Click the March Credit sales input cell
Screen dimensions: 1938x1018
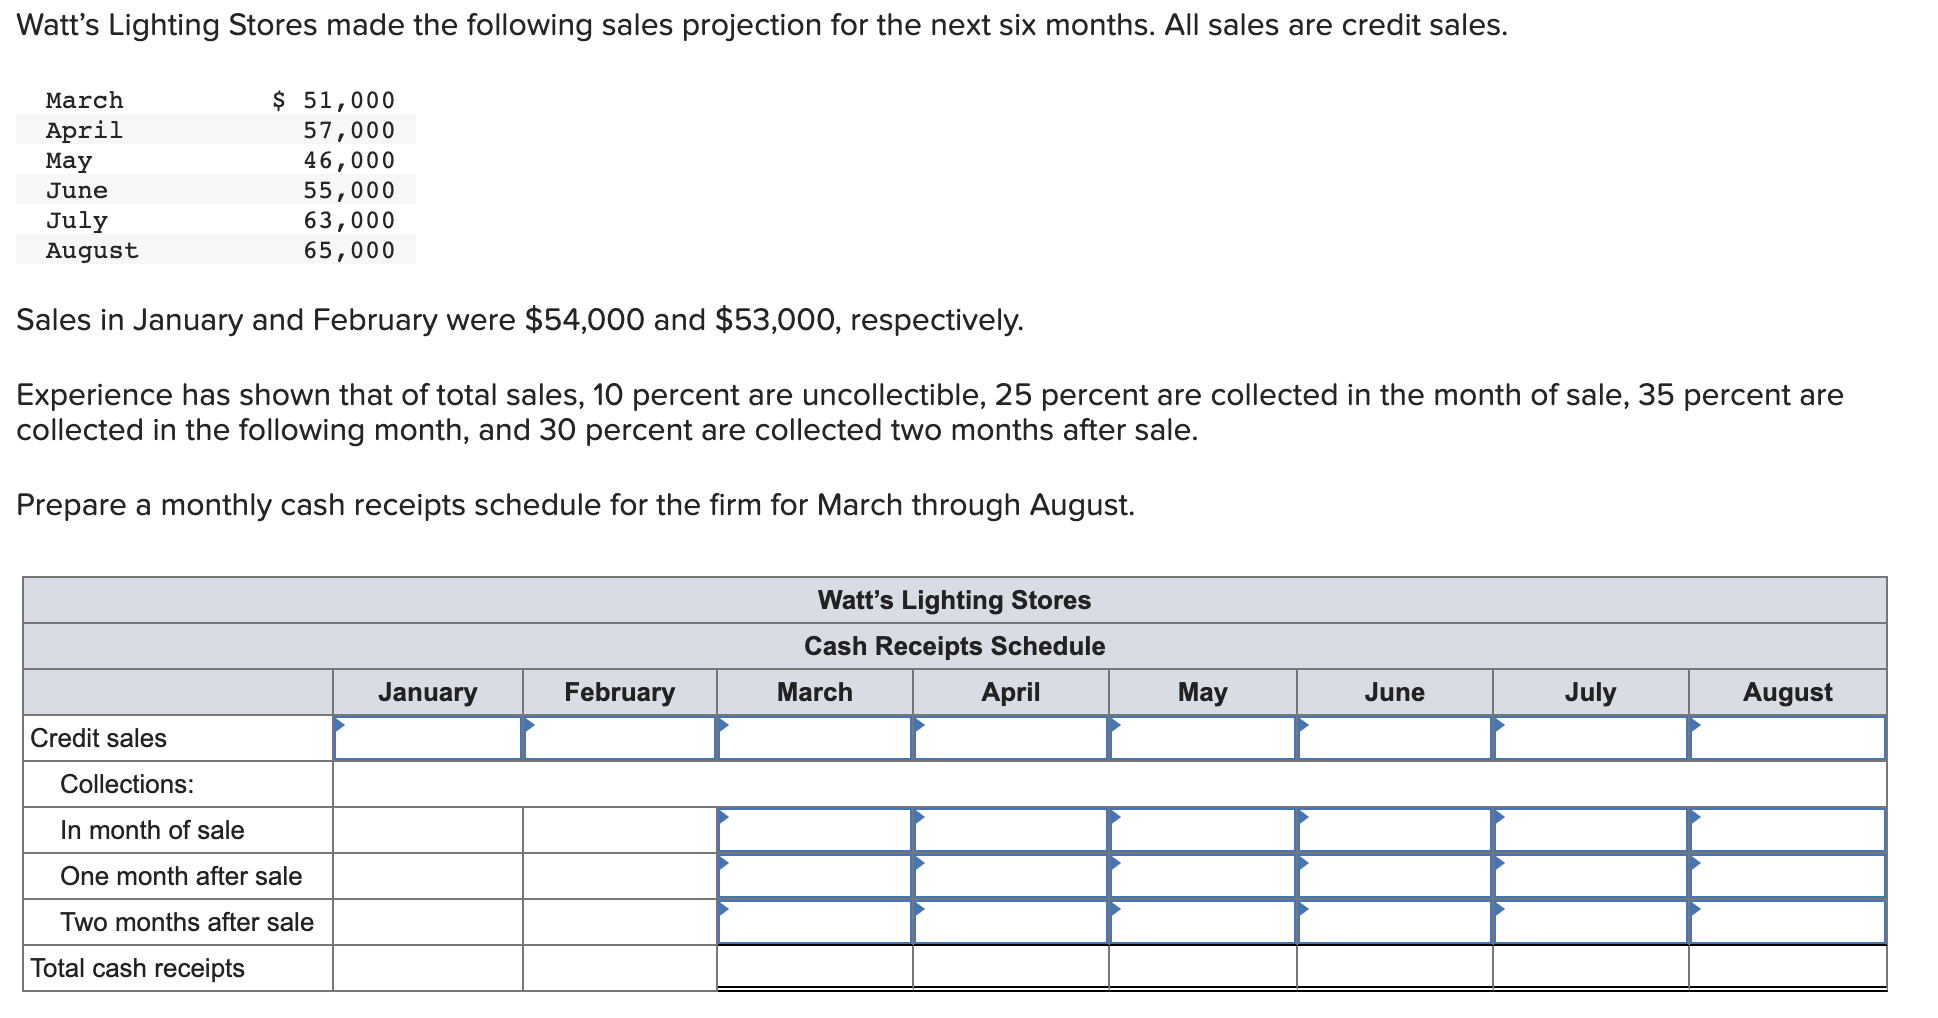[813, 738]
